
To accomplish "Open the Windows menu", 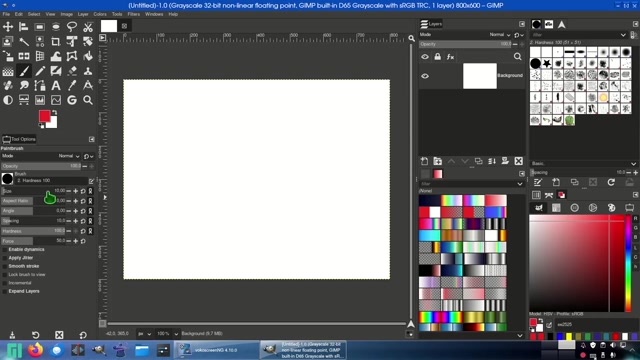I will coord(154,14).
